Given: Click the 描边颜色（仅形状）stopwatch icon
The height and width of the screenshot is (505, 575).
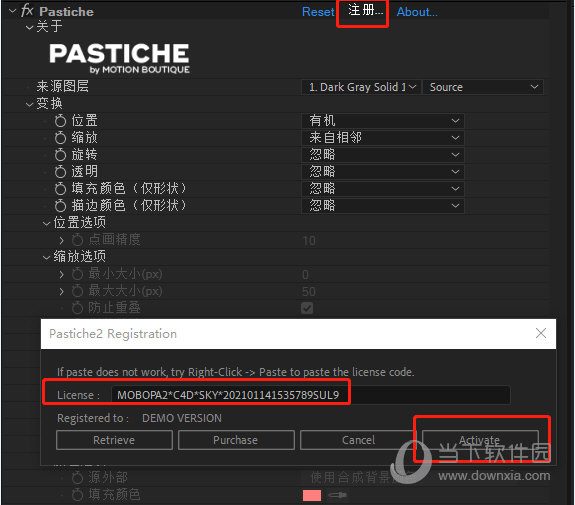Looking at the screenshot, I should pyautogui.click(x=61, y=205).
